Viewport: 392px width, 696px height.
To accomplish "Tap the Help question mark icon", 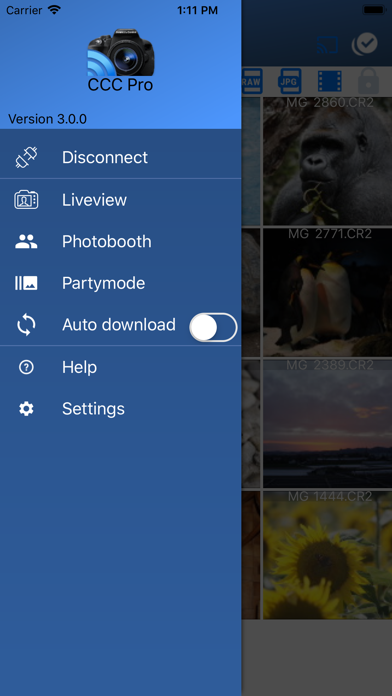I will [x=26, y=367].
